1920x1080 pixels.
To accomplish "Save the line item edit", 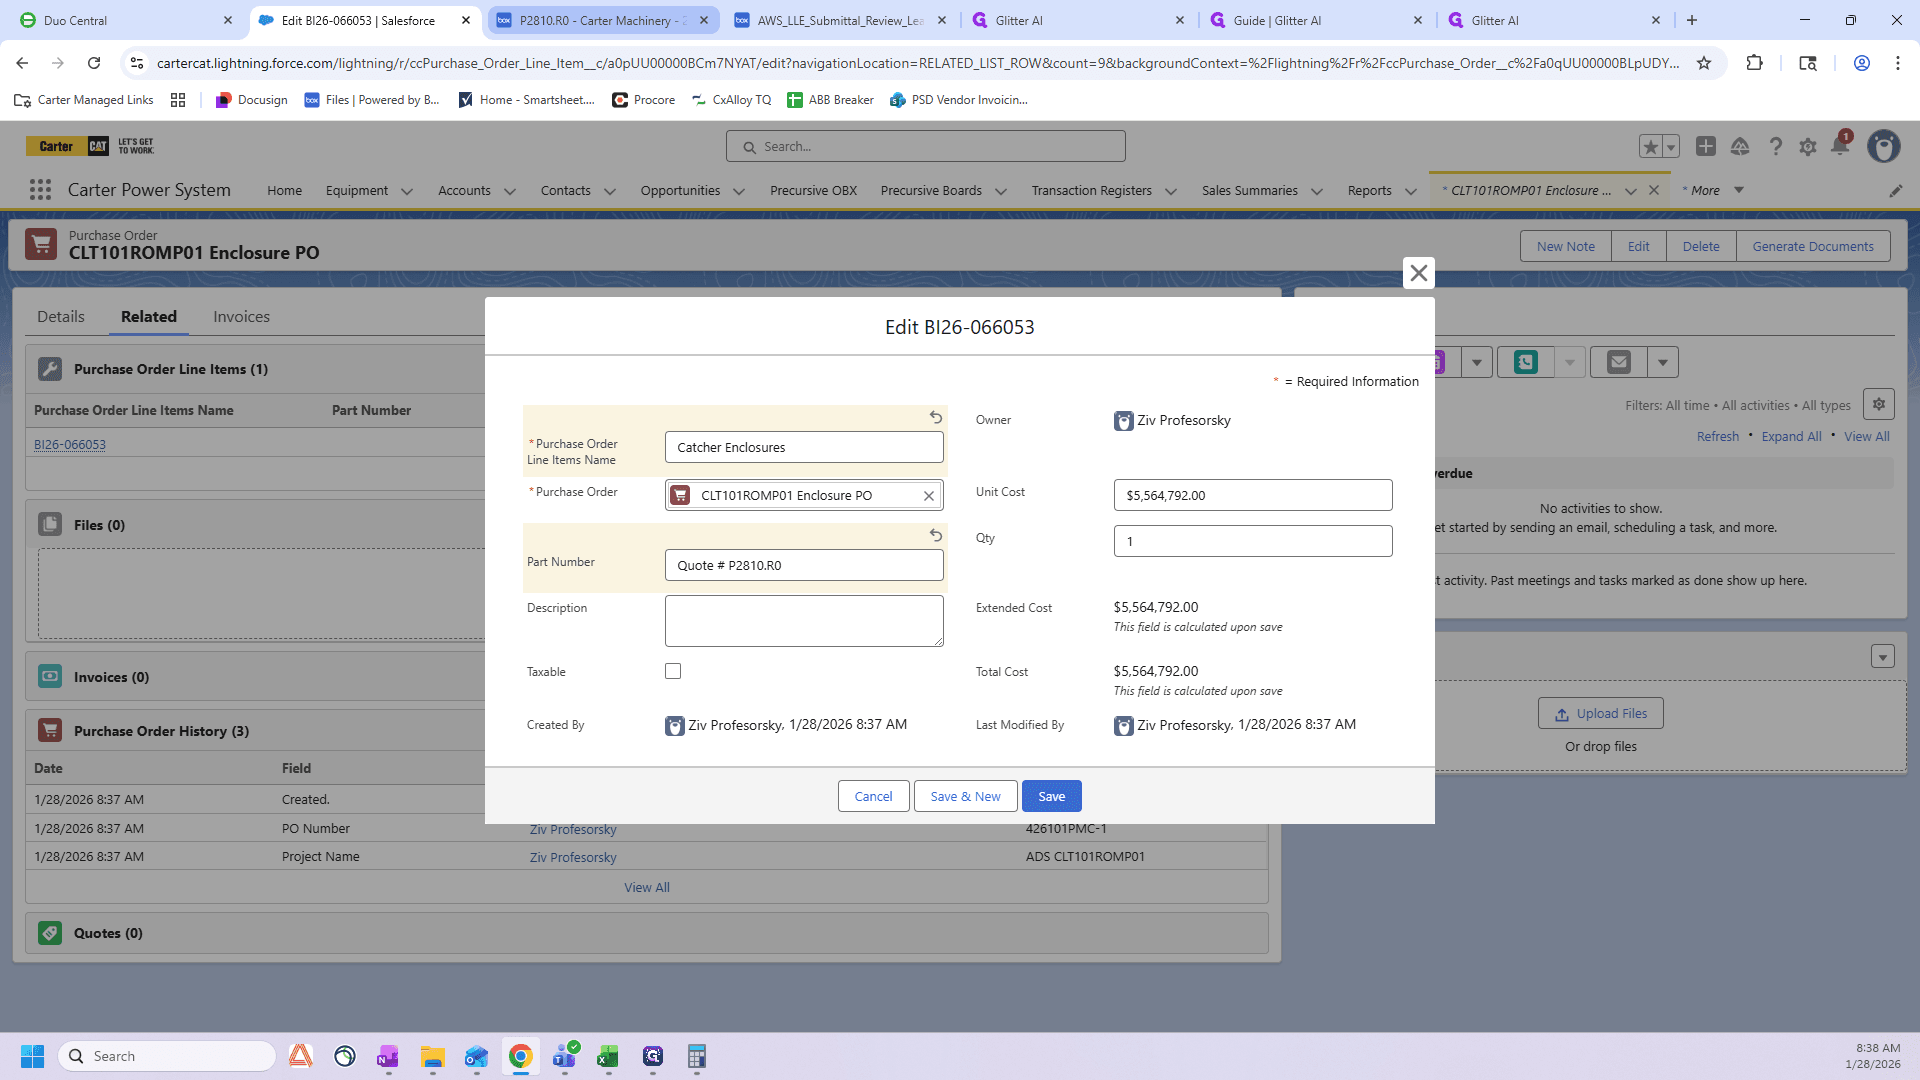I will [1052, 796].
